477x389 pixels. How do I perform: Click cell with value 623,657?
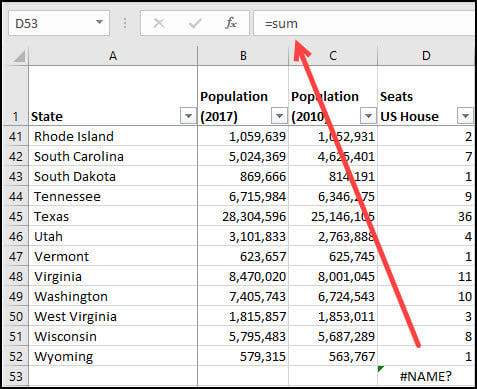pyautogui.click(x=243, y=256)
